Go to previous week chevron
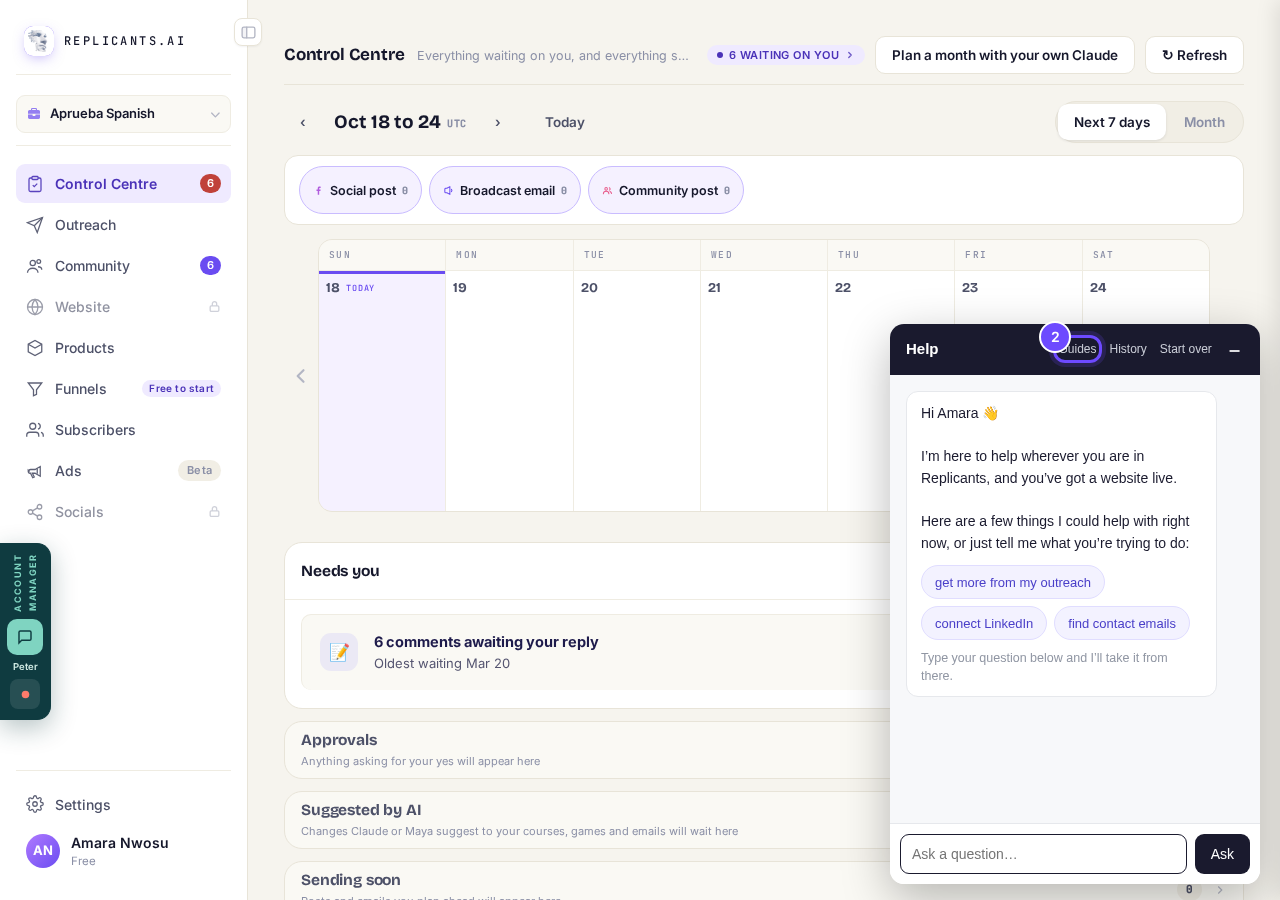This screenshot has height=900, width=1280. pos(303,122)
